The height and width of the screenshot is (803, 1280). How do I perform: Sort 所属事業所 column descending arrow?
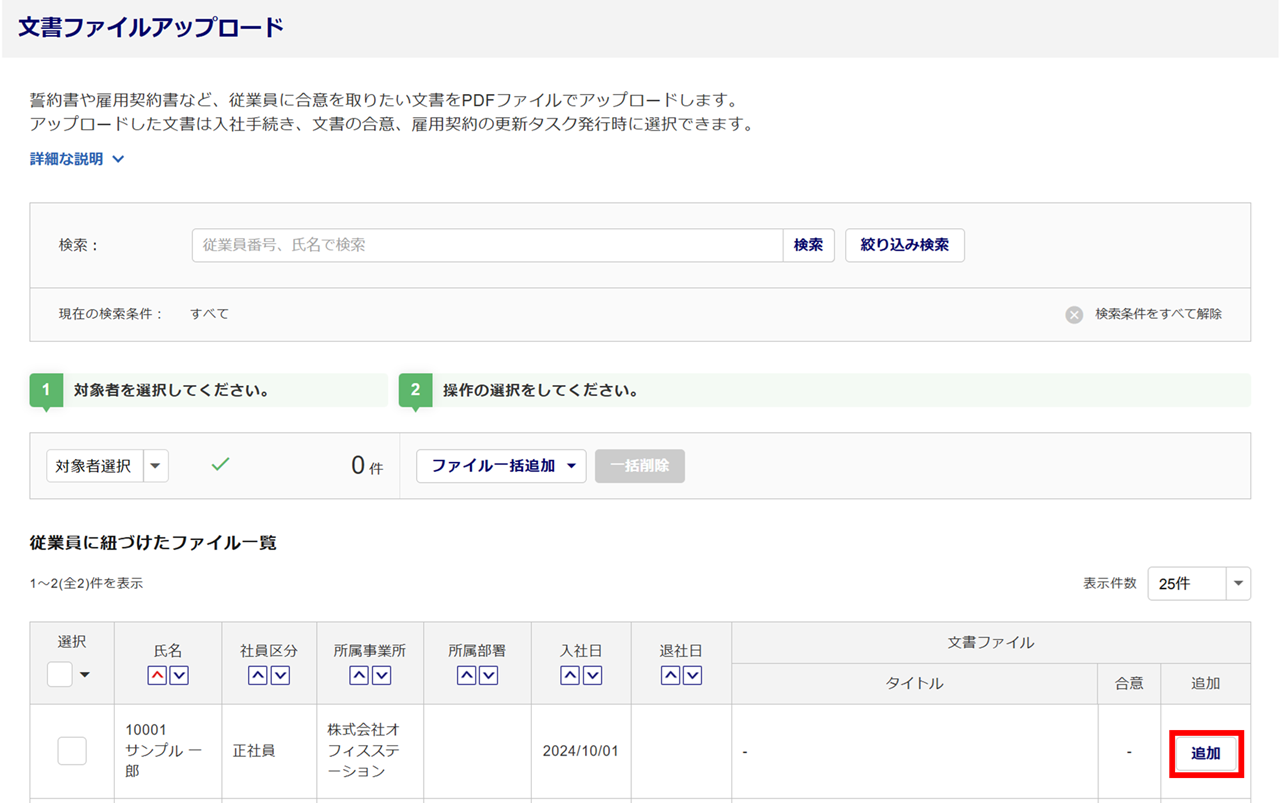pos(382,676)
